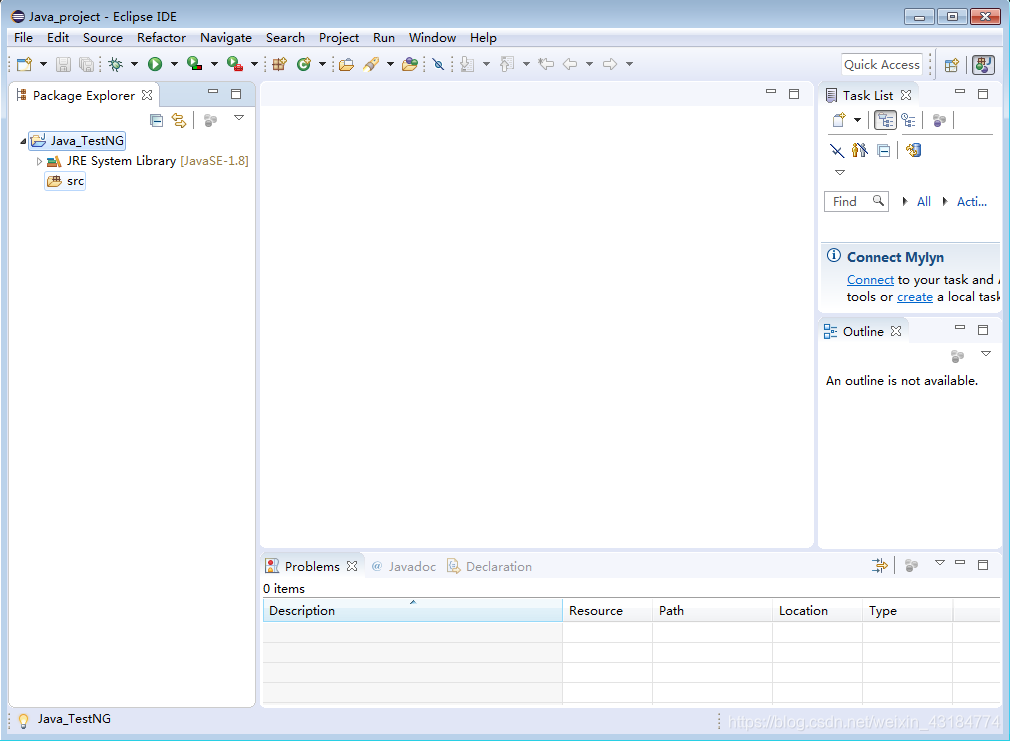
Task: Click the New Java Package icon
Action: tap(280, 64)
